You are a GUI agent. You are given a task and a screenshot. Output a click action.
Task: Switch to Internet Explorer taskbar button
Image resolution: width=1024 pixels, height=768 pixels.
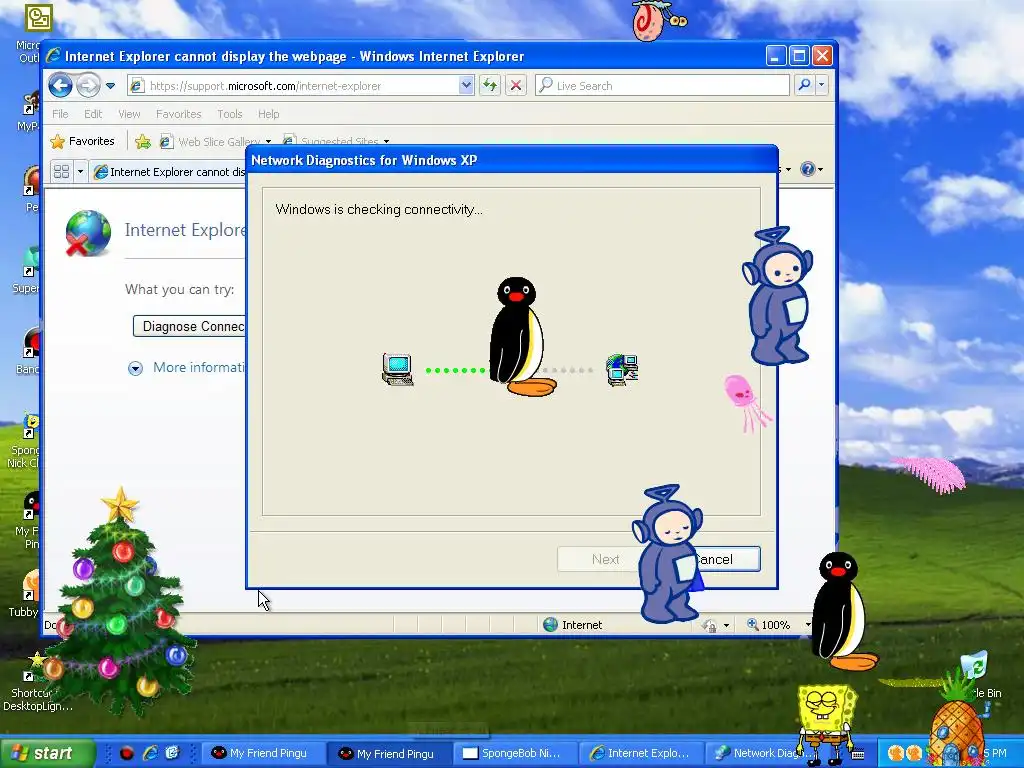tap(641, 753)
